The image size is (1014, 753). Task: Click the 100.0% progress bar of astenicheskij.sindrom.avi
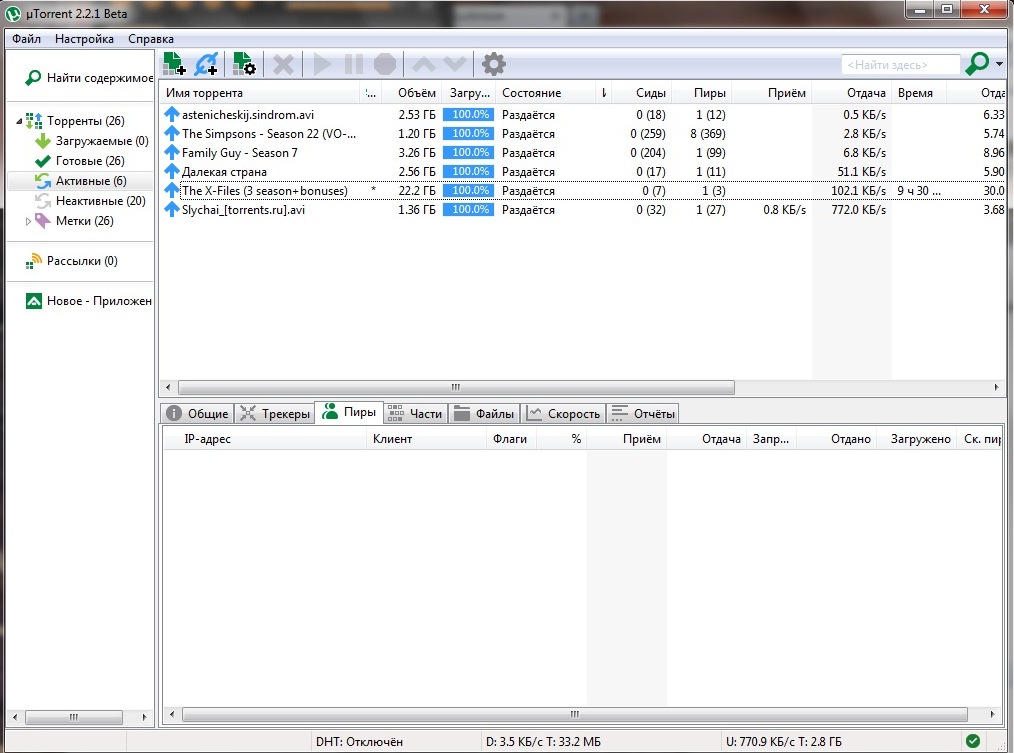coord(468,115)
